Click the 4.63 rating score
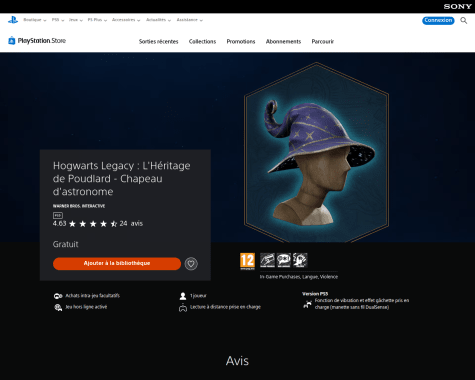Image resolution: width=475 pixels, height=380 pixels. pyautogui.click(x=59, y=223)
